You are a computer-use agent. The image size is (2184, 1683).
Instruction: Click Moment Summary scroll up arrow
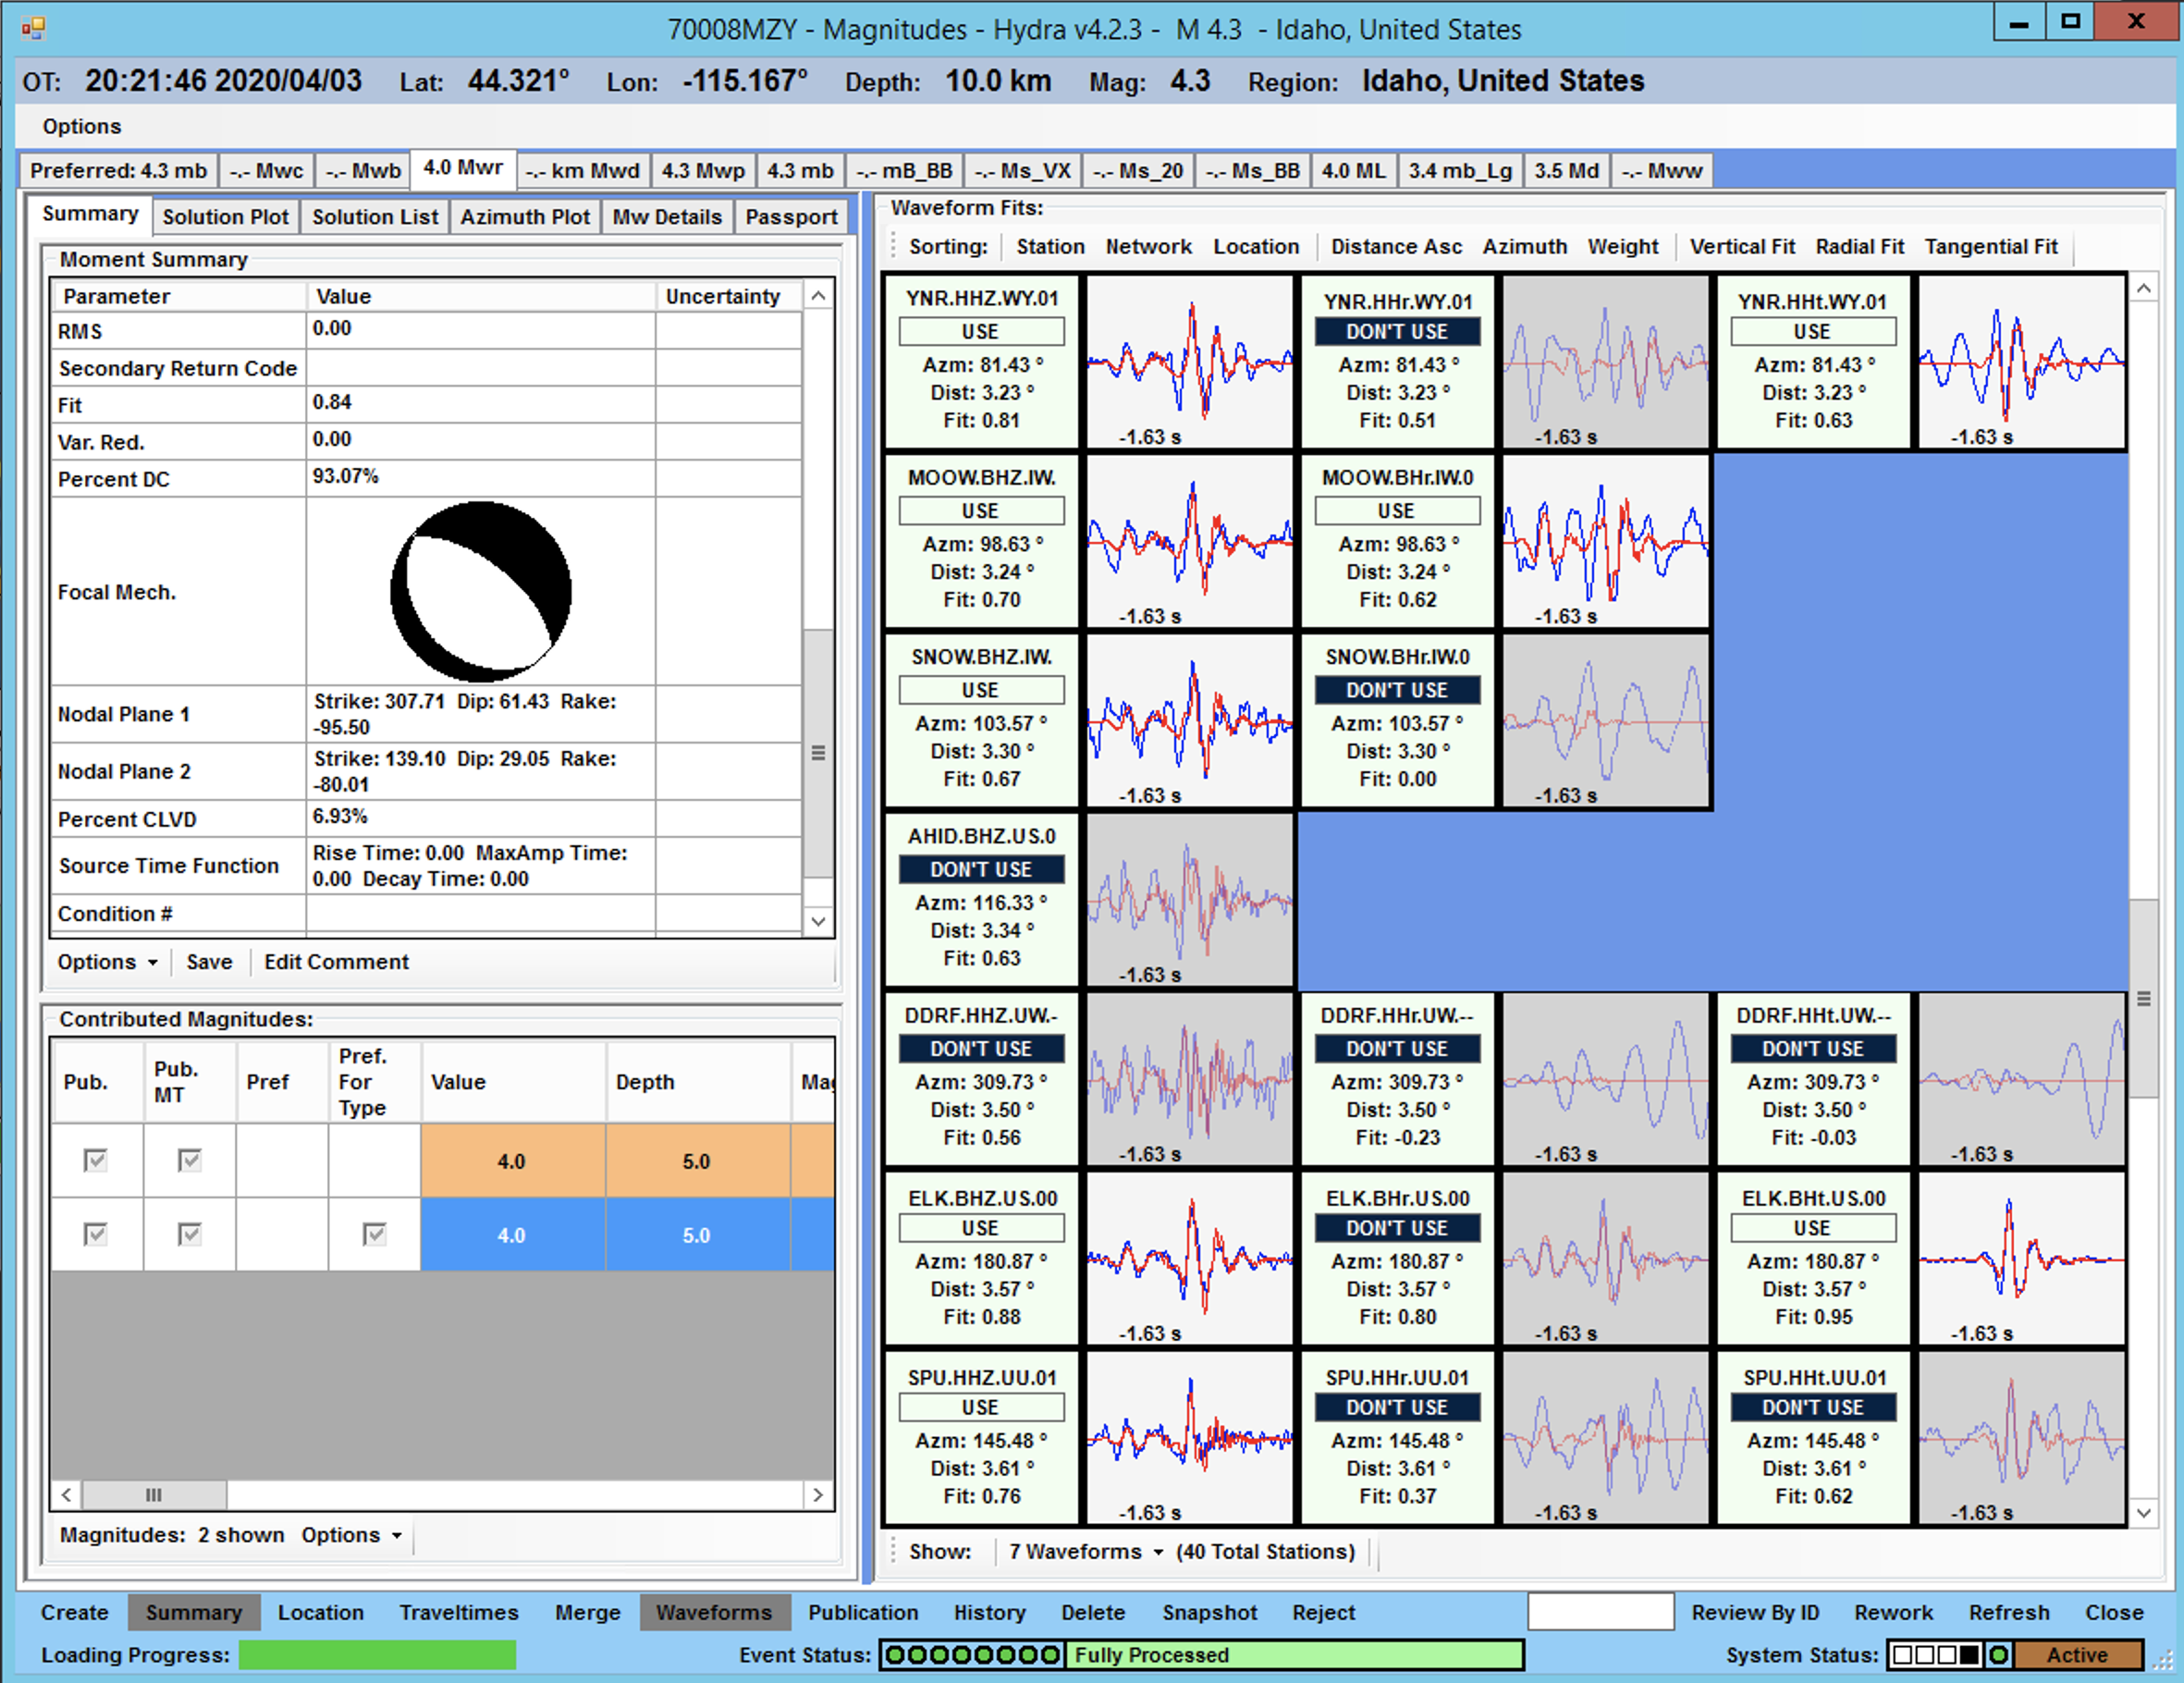point(818,296)
